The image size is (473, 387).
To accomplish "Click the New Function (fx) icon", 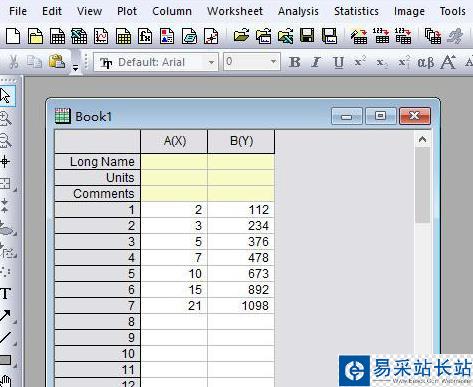I will click(x=145, y=36).
